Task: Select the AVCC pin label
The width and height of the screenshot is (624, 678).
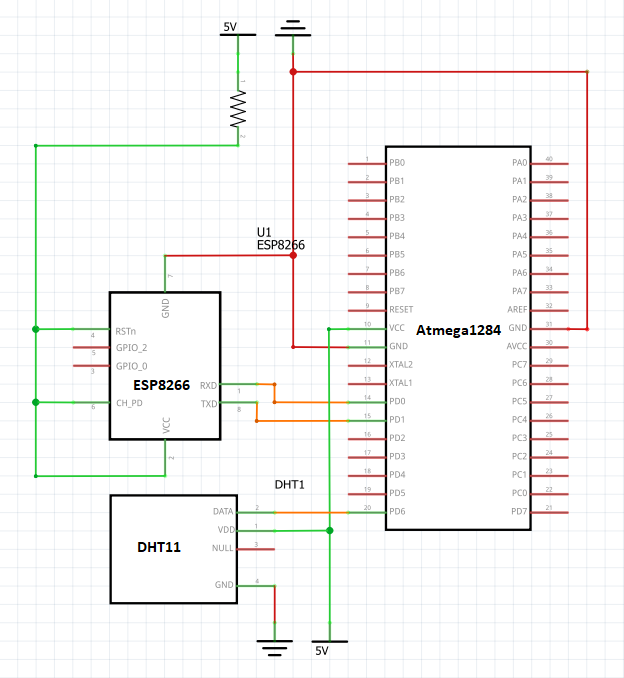Action: [517, 346]
